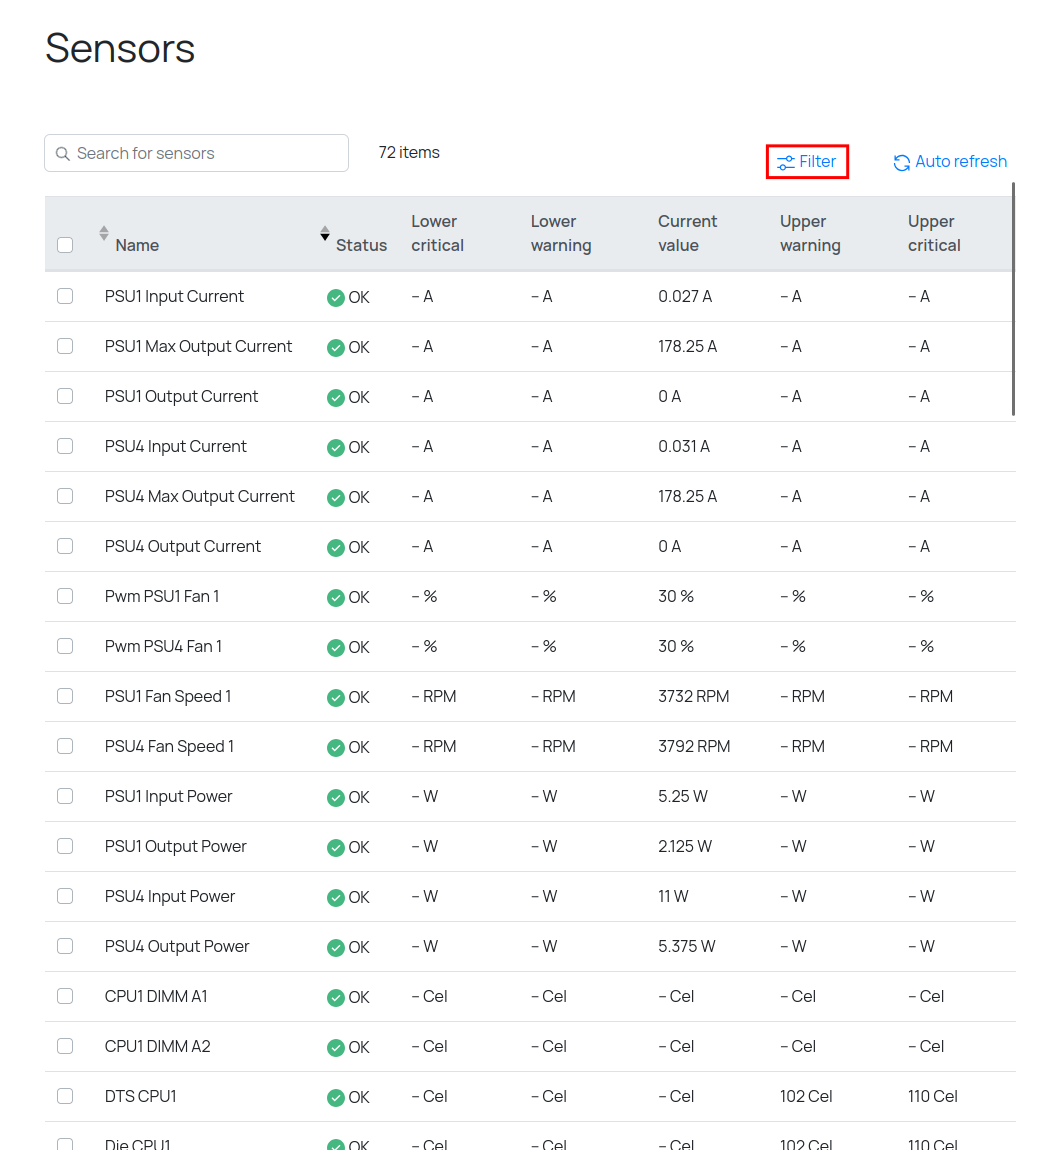Click the PSU4 Input Power sensor name
Viewport: 1042px width, 1173px height.
click(170, 896)
